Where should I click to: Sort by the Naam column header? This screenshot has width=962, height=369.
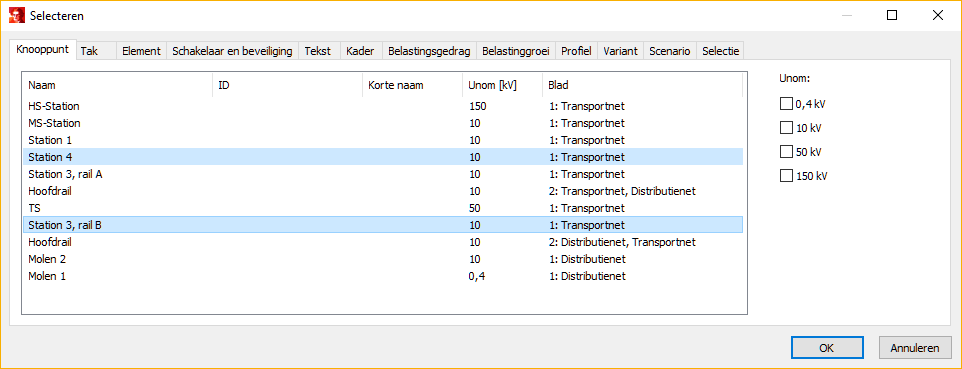pos(117,85)
